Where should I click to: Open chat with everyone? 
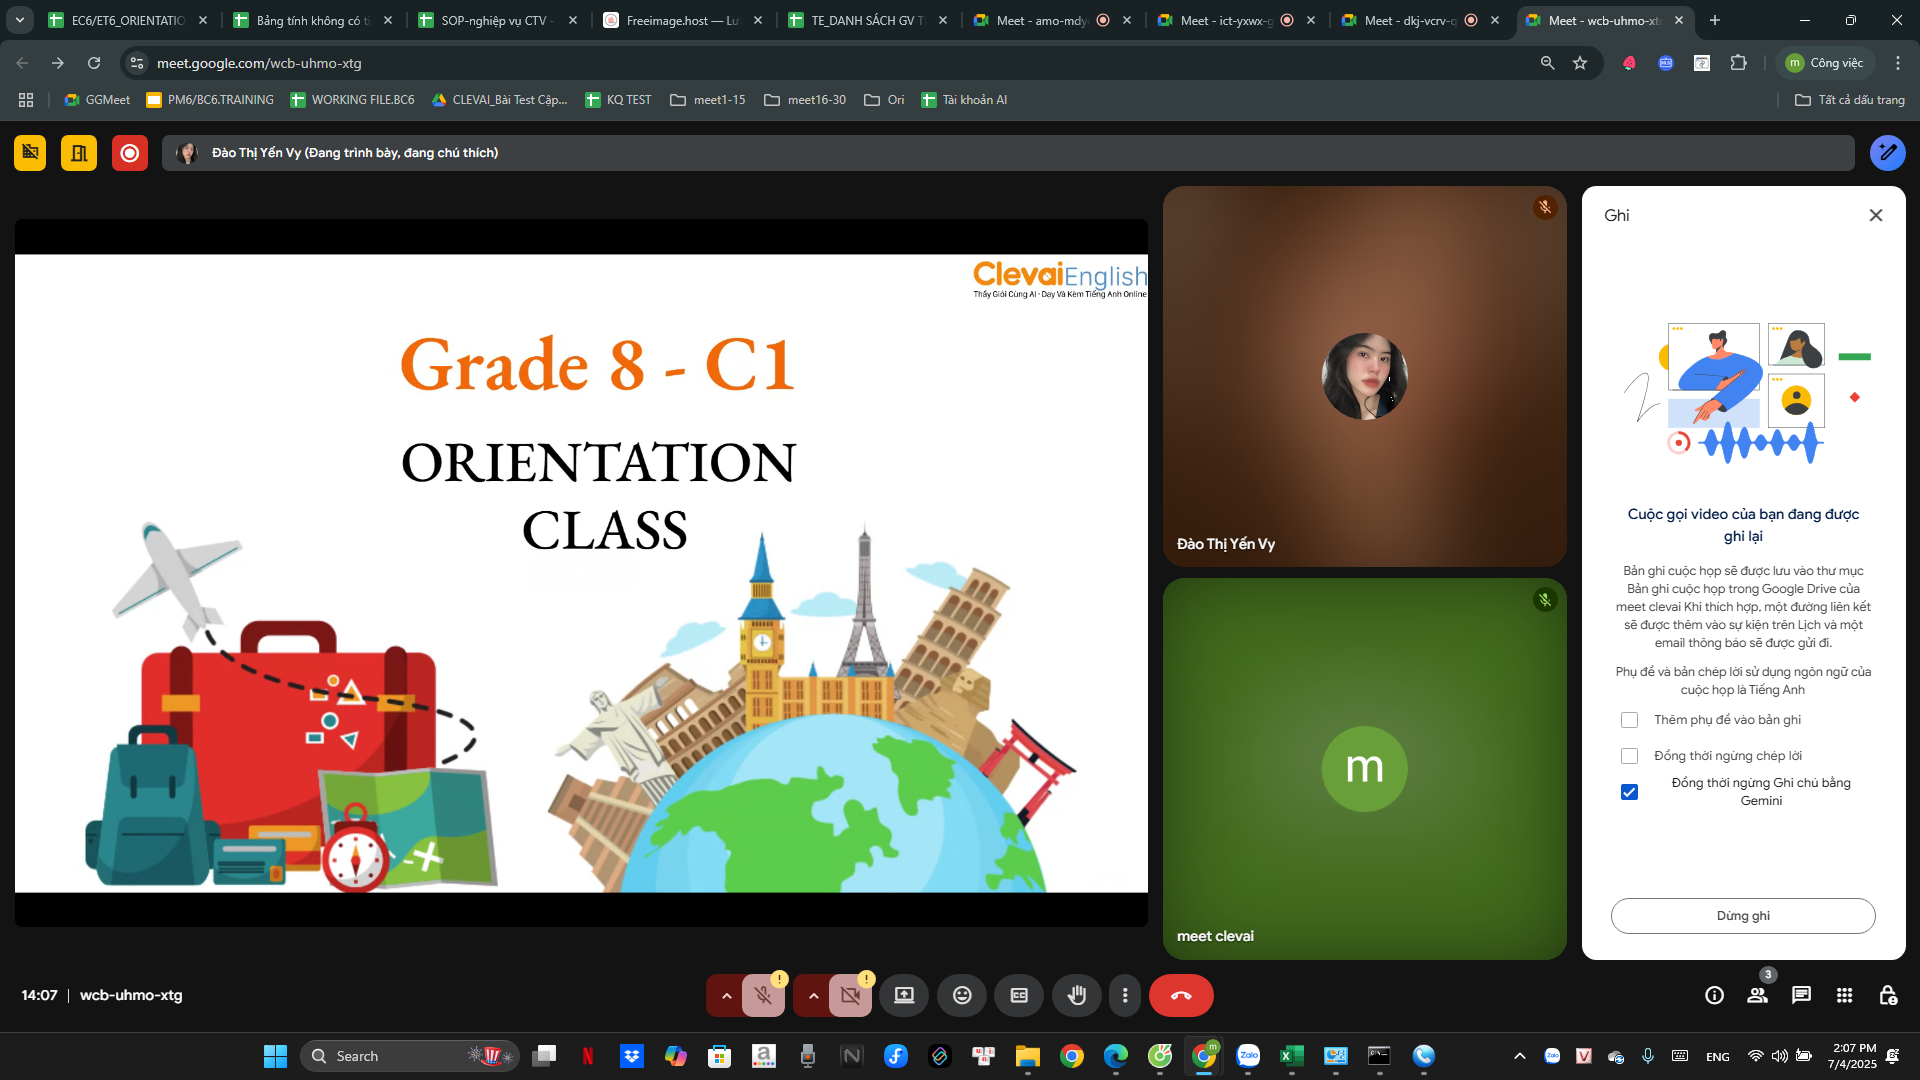coord(1801,995)
